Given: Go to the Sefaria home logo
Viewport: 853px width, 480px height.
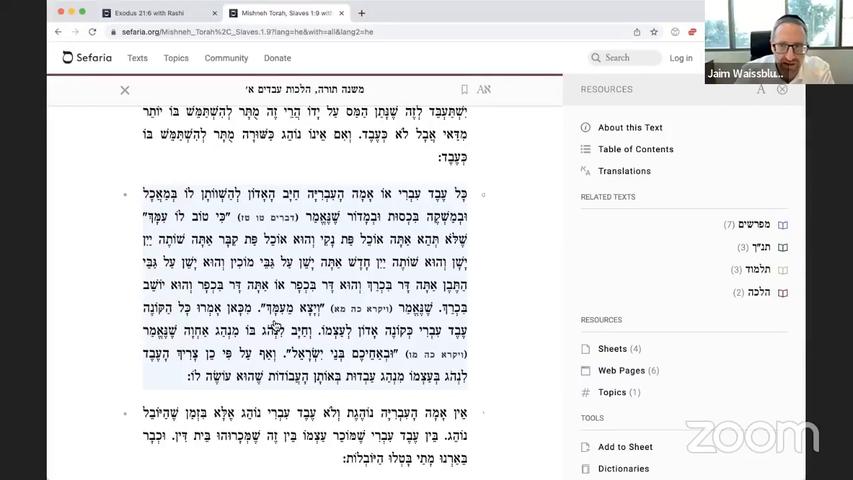Looking at the screenshot, I should (x=87, y=58).
